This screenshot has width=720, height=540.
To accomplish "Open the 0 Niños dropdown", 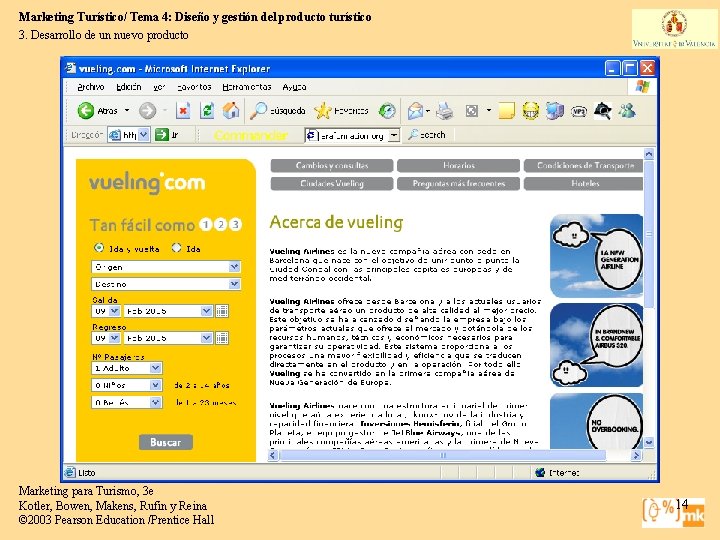I will point(156,385).
